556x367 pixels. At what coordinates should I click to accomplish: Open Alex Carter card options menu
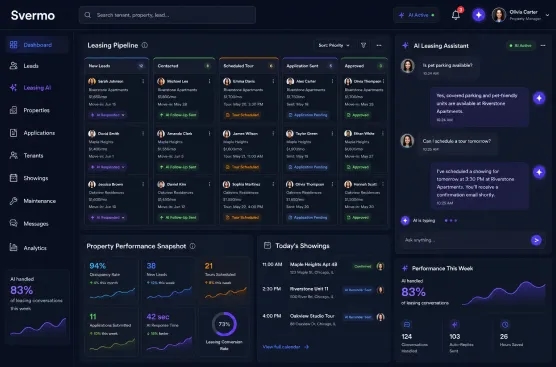click(332, 82)
